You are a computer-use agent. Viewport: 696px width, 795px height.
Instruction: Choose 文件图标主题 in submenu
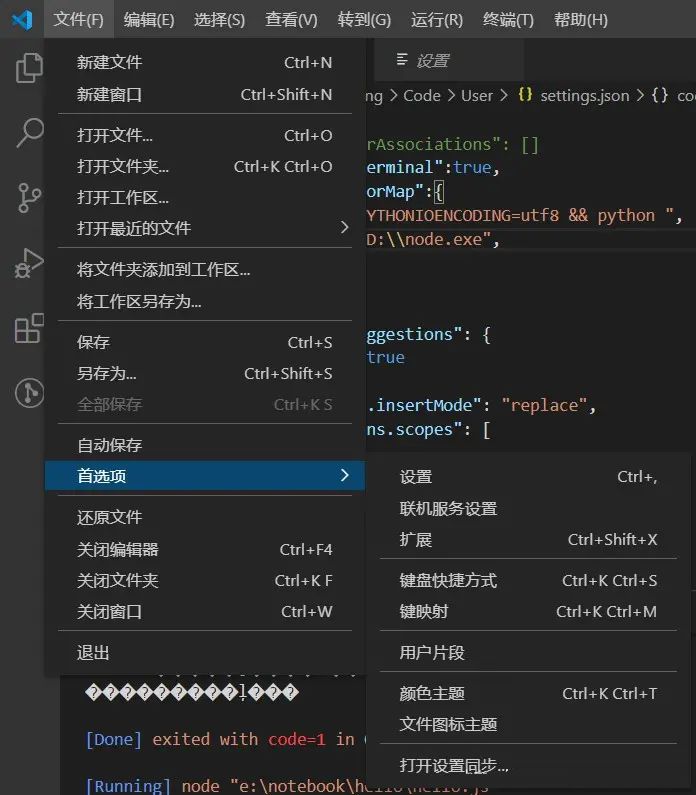pyautogui.click(x=528, y=724)
